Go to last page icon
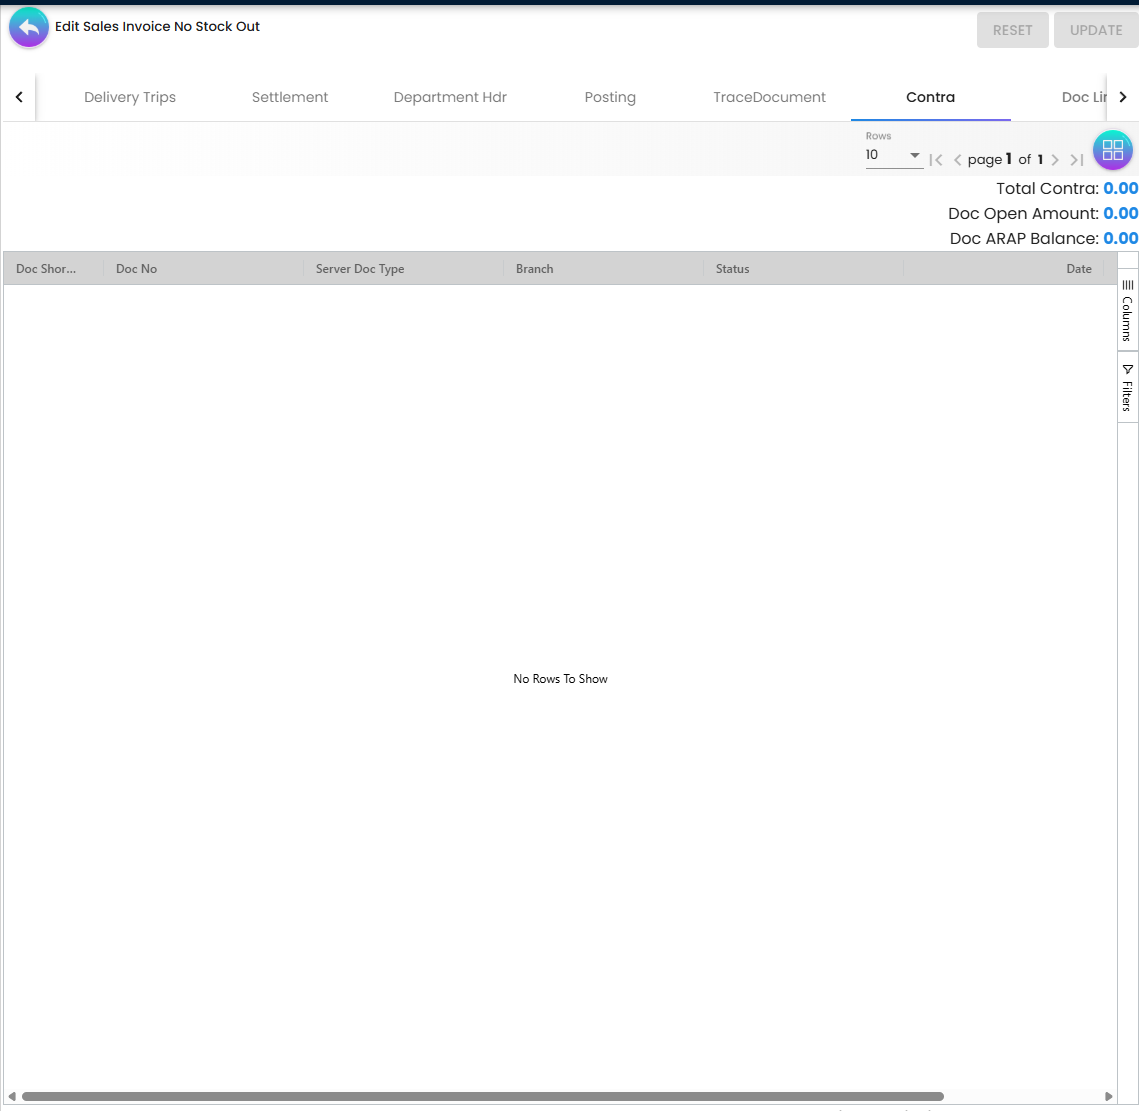Viewport: 1139px width, 1111px height. [x=1077, y=160]
